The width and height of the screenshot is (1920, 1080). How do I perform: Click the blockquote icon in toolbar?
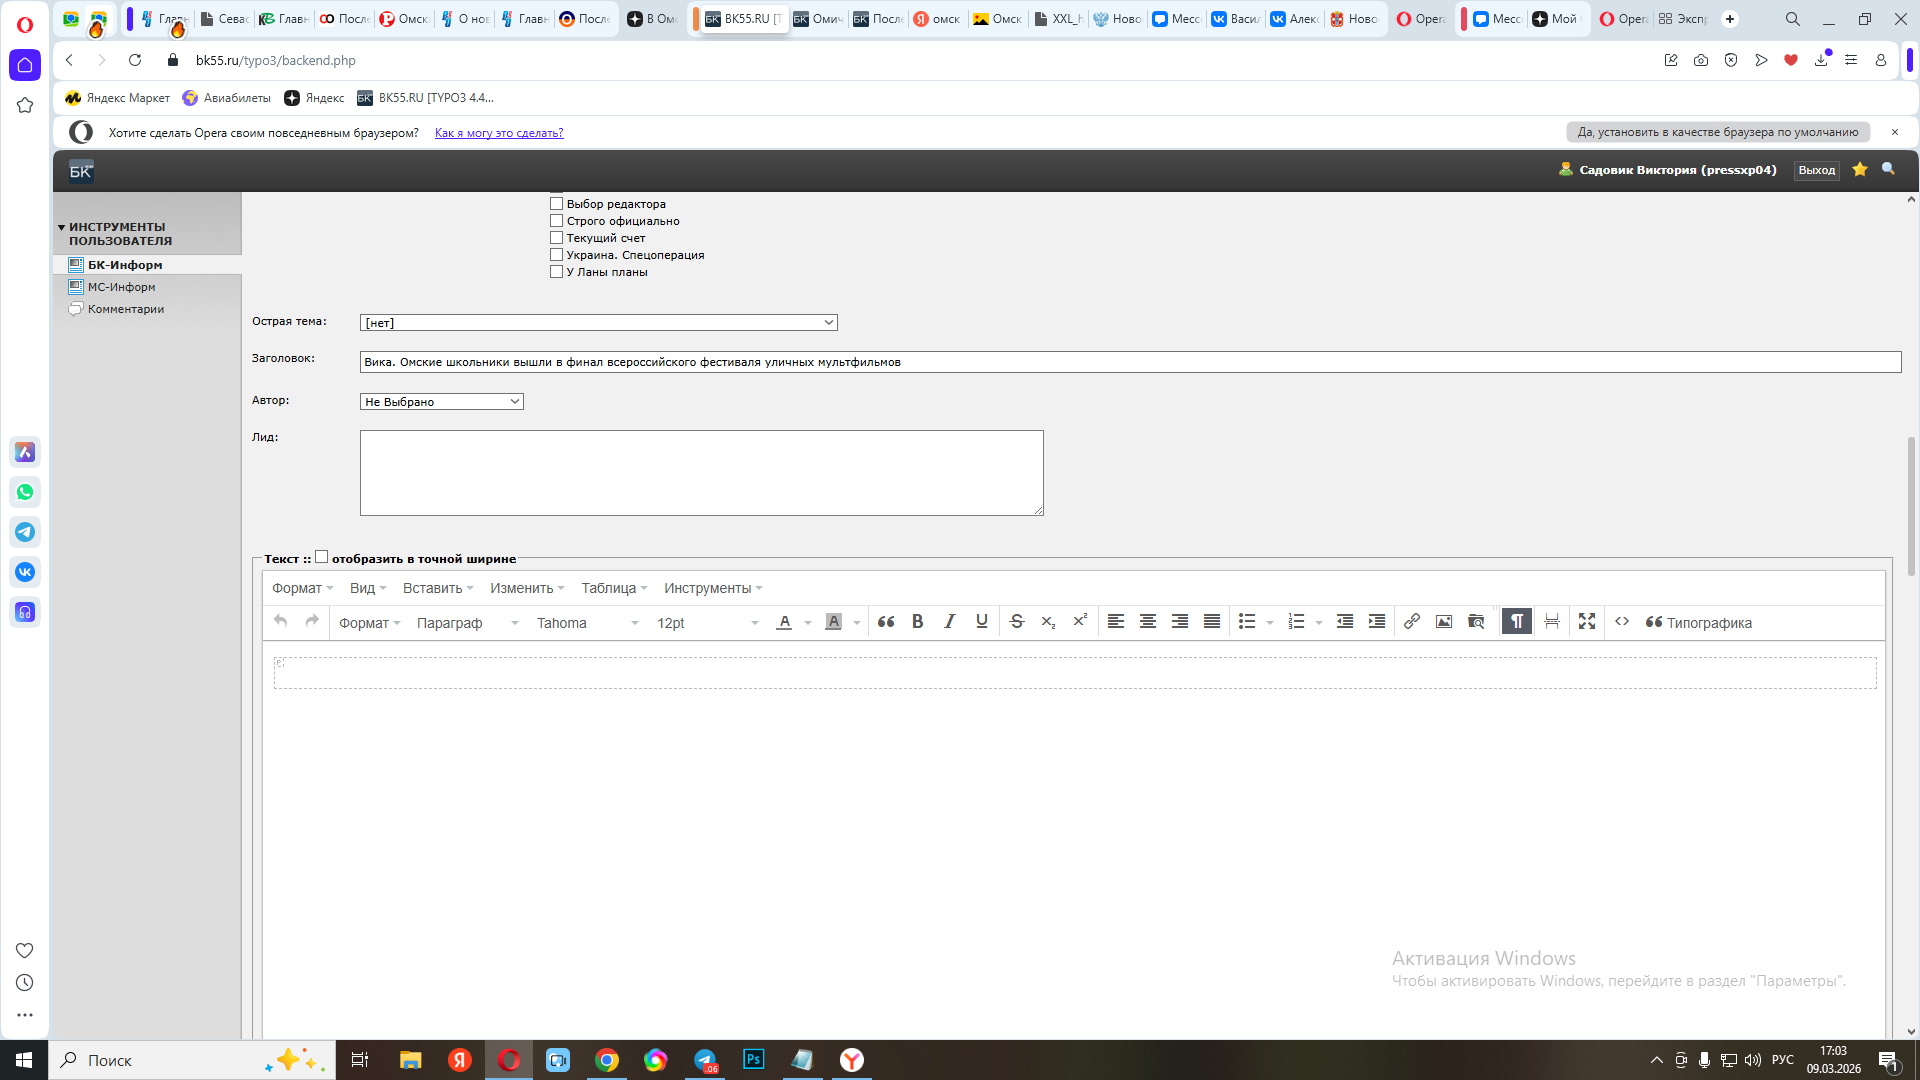point(886,622)
